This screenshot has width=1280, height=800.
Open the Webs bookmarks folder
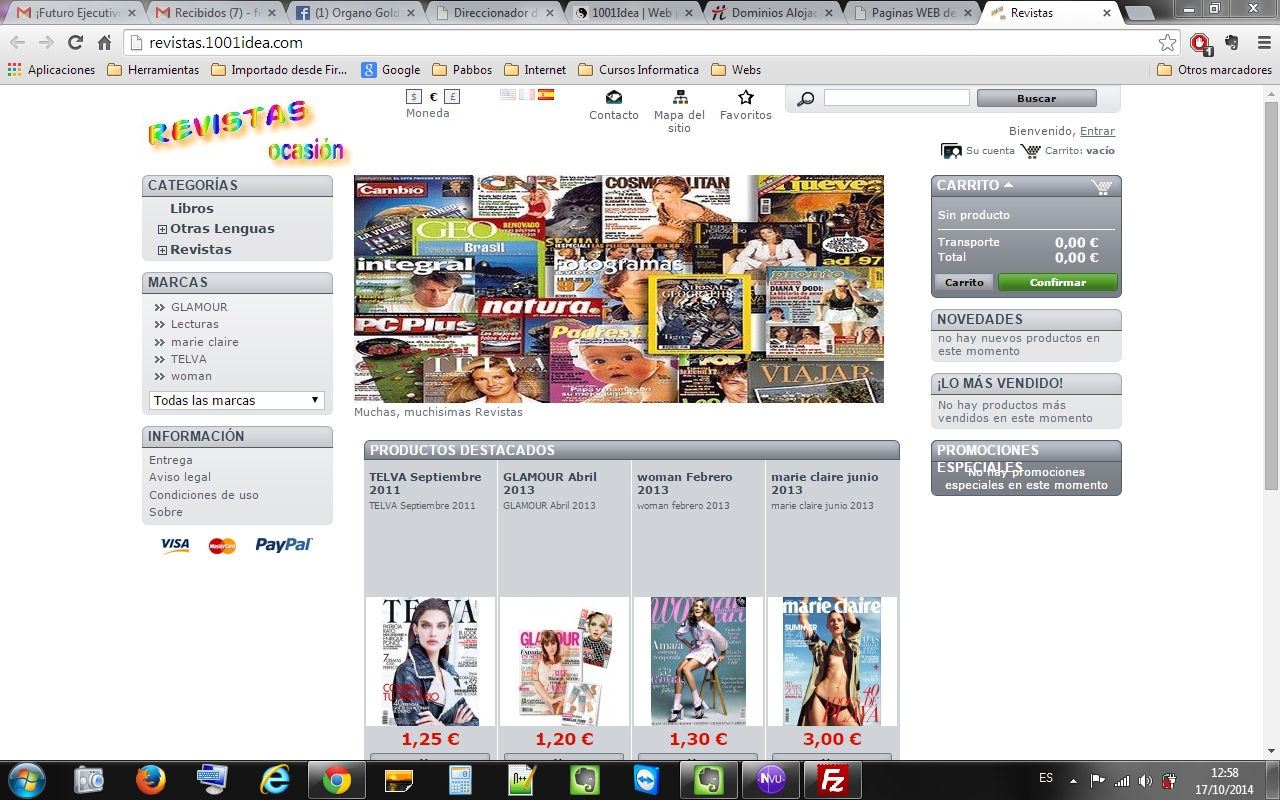736,70
